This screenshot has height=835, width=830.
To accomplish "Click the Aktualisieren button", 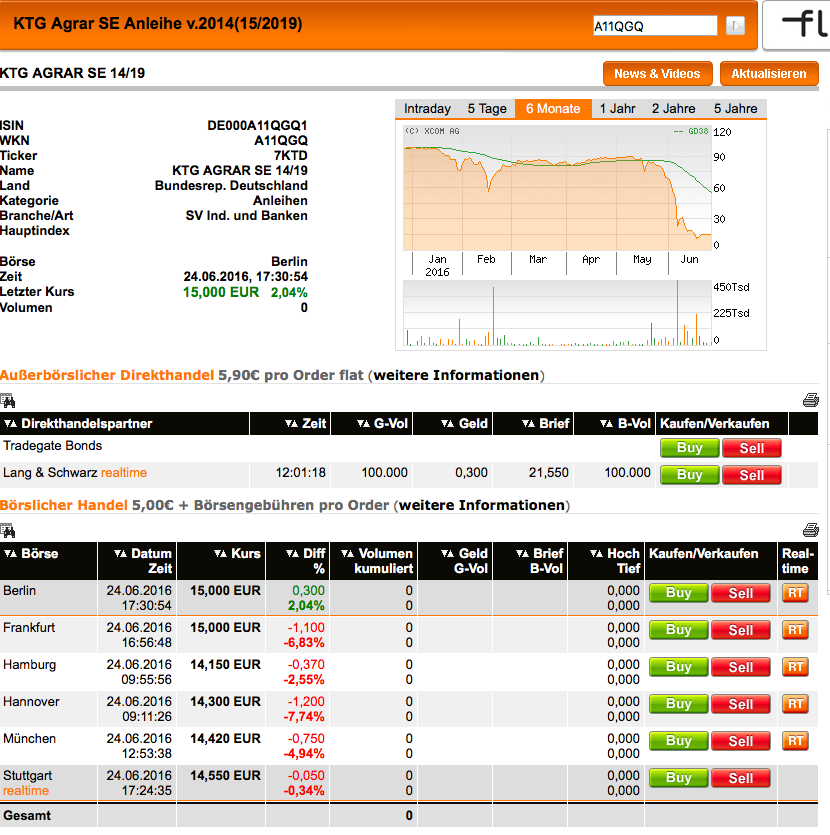I will 769,73.
